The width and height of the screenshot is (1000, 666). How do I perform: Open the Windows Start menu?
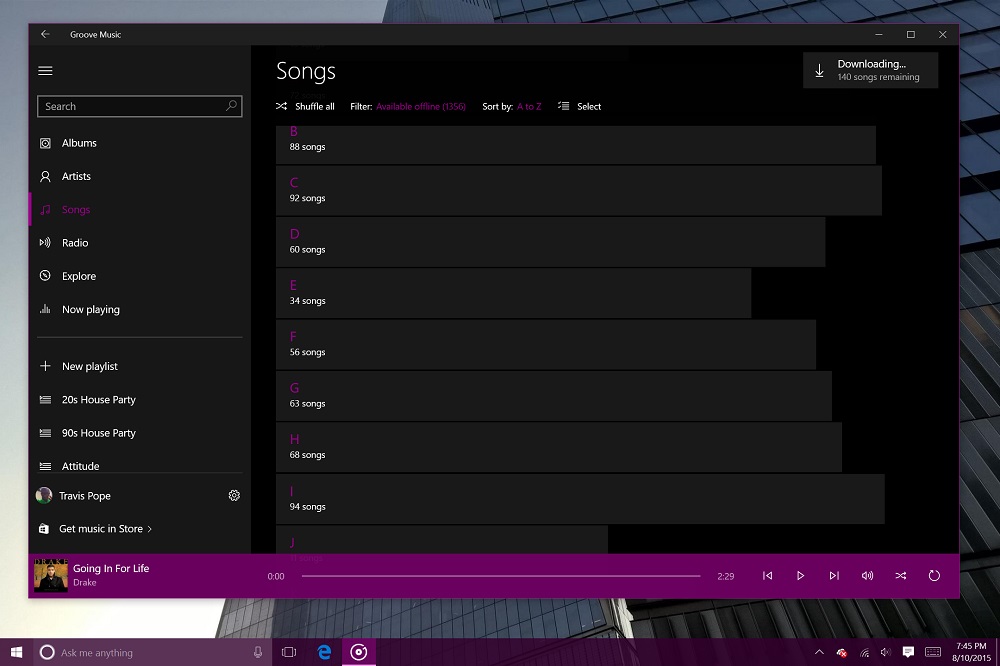coord(17,652)
